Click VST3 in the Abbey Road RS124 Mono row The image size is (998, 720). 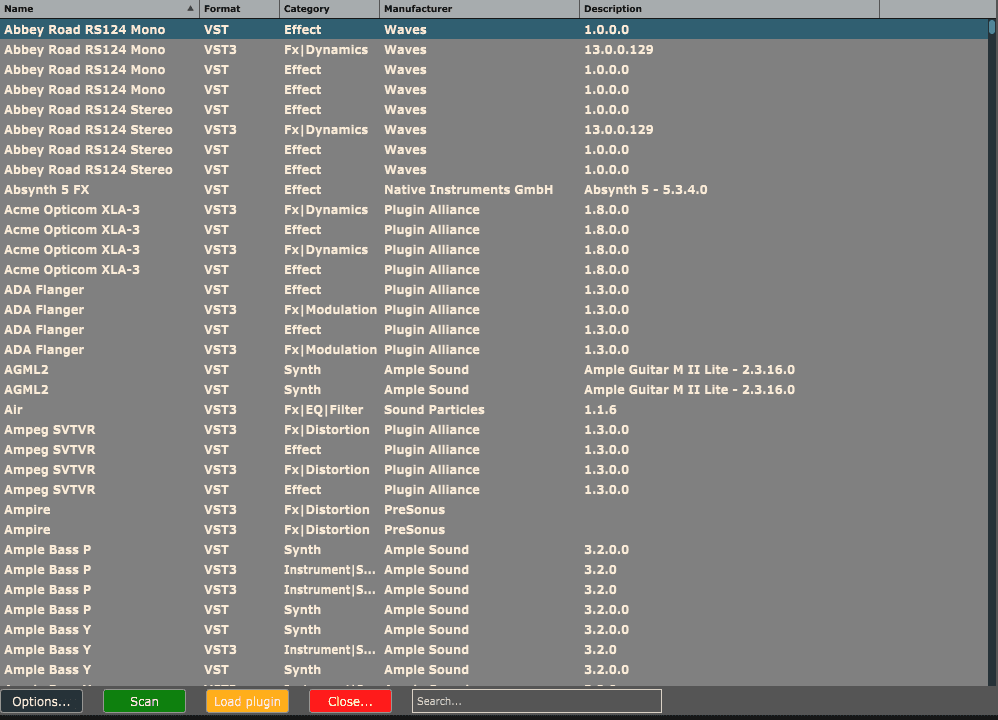click(x=220, y=50)
